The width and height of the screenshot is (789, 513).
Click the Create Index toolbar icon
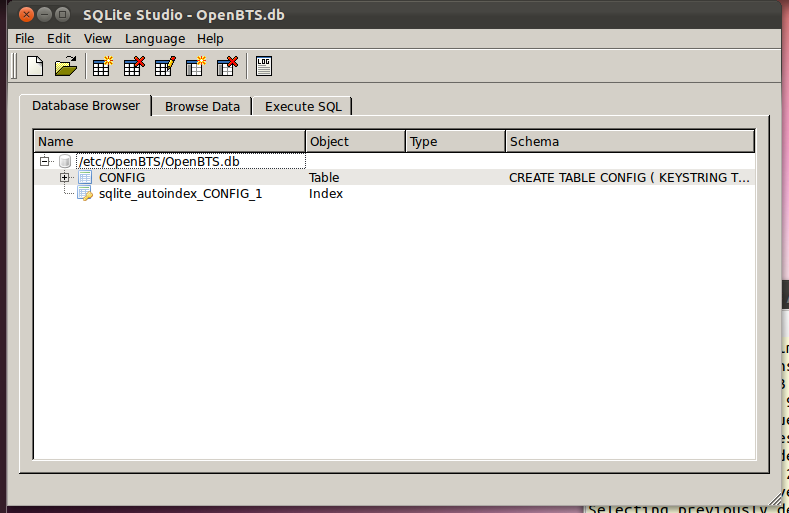click(196, 67)
